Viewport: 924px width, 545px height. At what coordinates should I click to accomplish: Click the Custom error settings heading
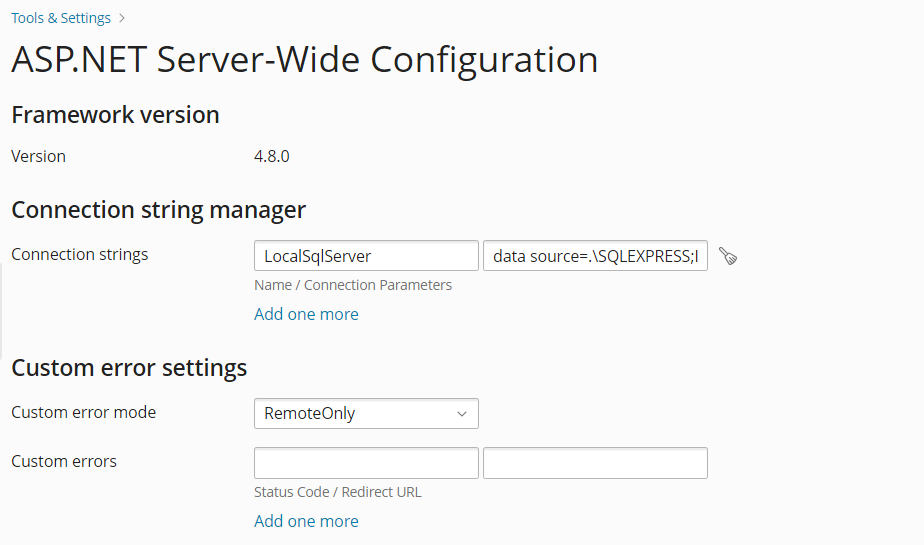point(129,367)
